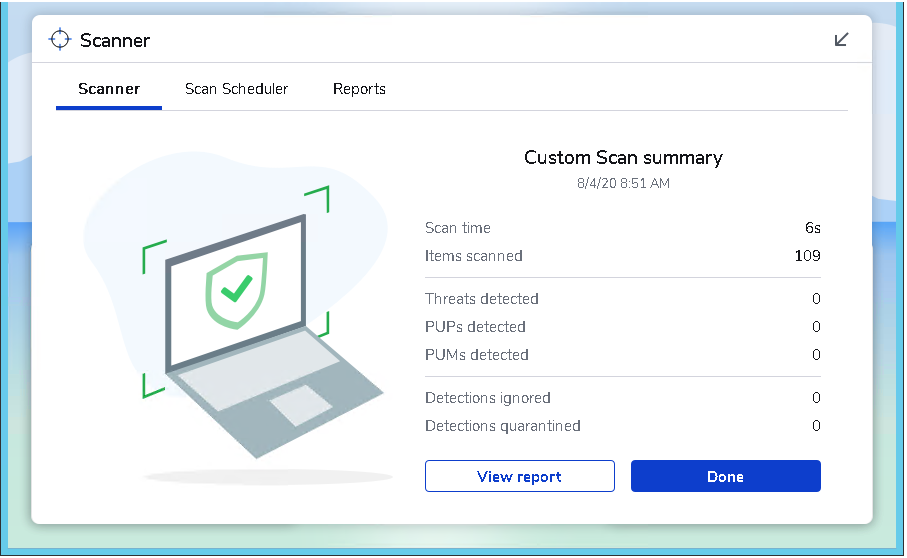Click the Done button
This screenshot has height=558, width=907.
tap(725, 476)
